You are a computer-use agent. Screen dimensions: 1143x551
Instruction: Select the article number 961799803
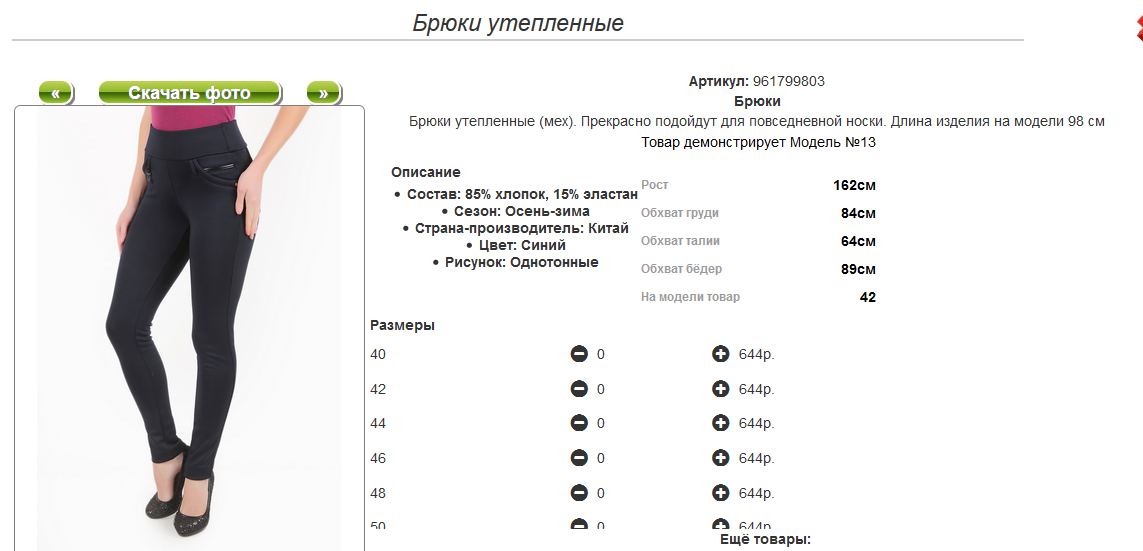pyautogui.click(x=789, y=82)
